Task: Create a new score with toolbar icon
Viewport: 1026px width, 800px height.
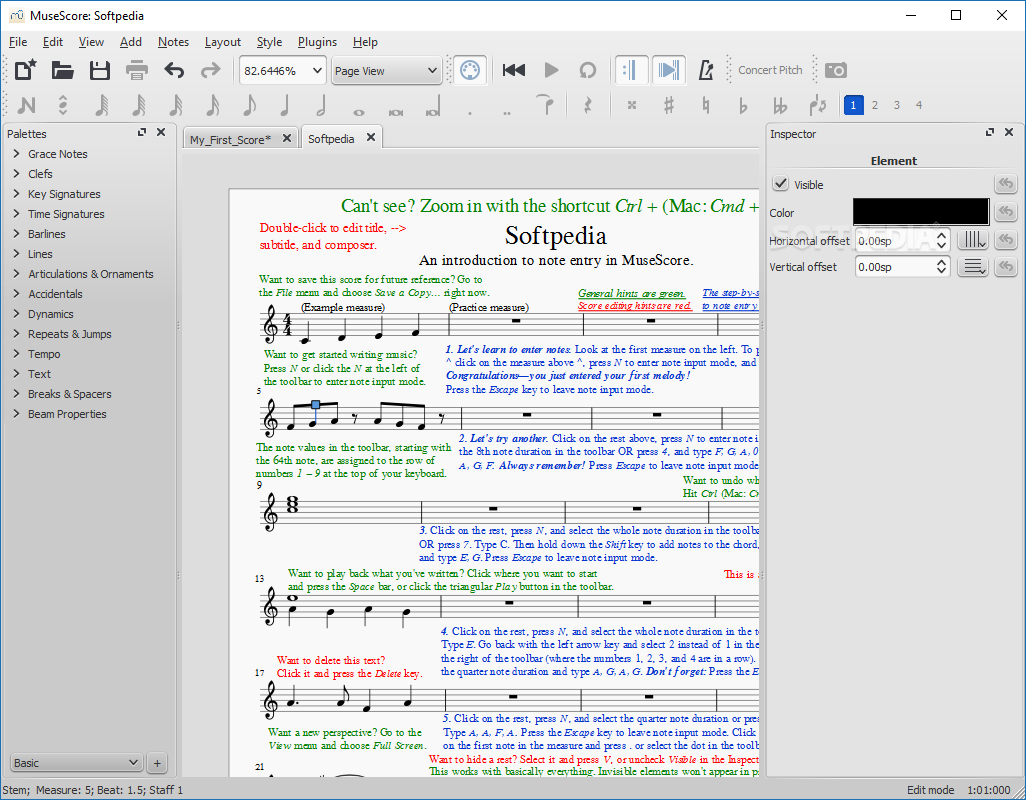Action: click(26, 70)
